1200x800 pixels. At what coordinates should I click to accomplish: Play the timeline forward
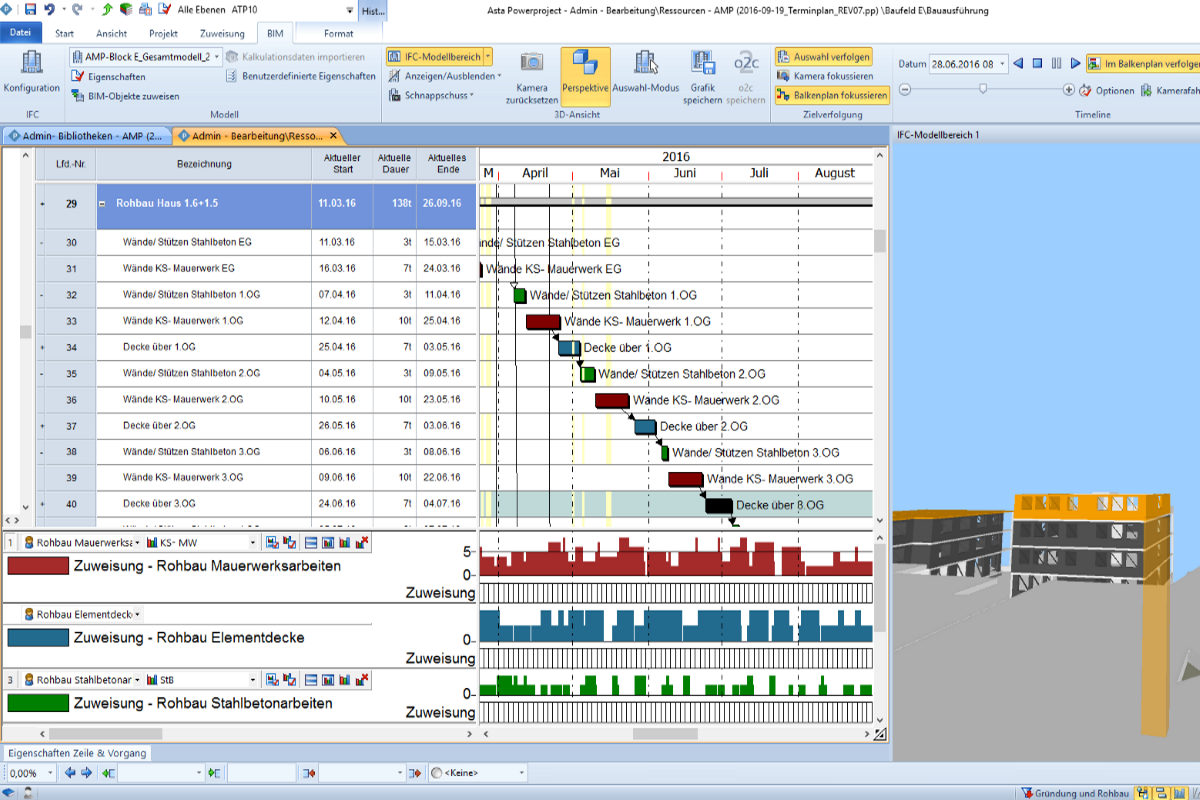pyautogui.click(x=1075, y=63)
